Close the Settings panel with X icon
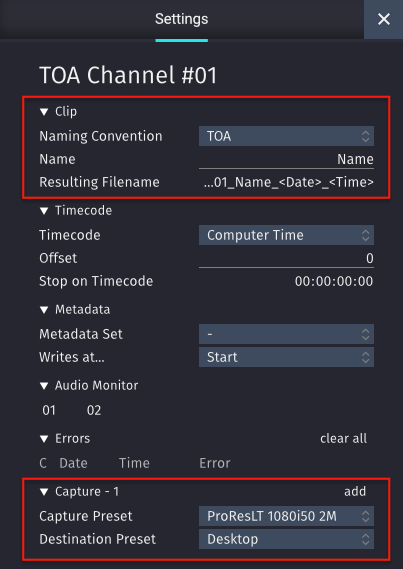This screenshot has width=403, height=569. pos(383,19)
